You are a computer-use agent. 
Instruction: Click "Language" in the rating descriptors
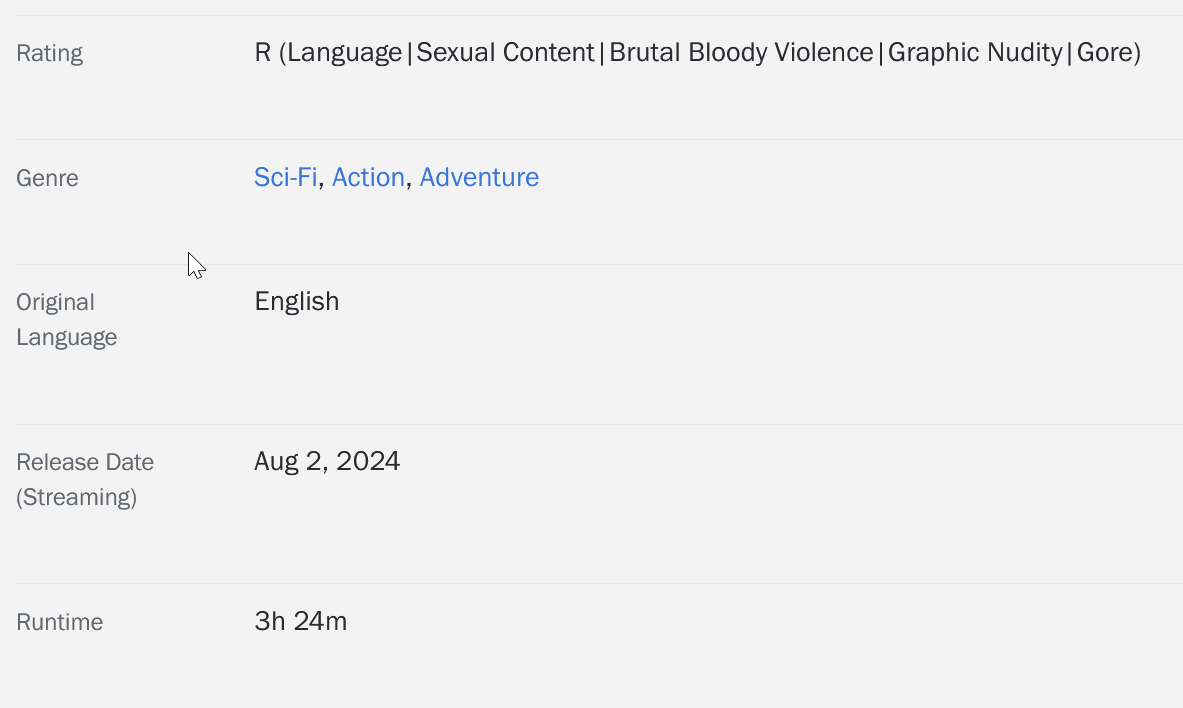tap(344, 53)
